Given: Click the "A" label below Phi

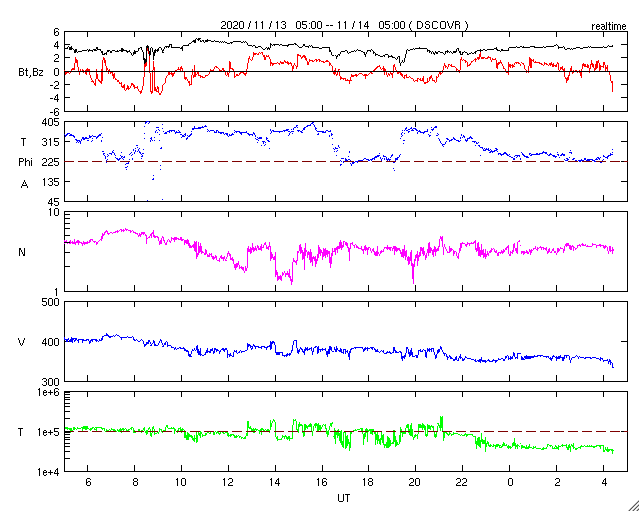Looking at the screenshot, I should (24, 185).
